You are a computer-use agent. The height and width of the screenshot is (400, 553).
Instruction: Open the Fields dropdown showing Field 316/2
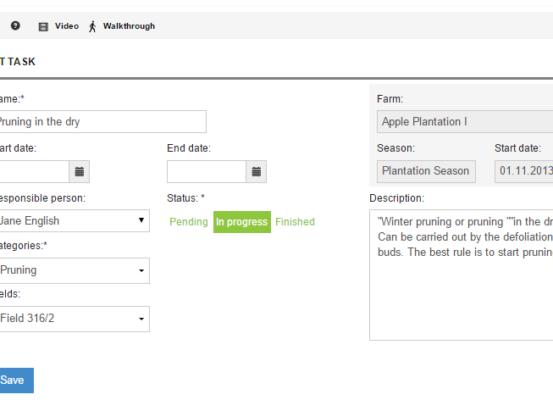pyautogui.click(x=73, y=319)
